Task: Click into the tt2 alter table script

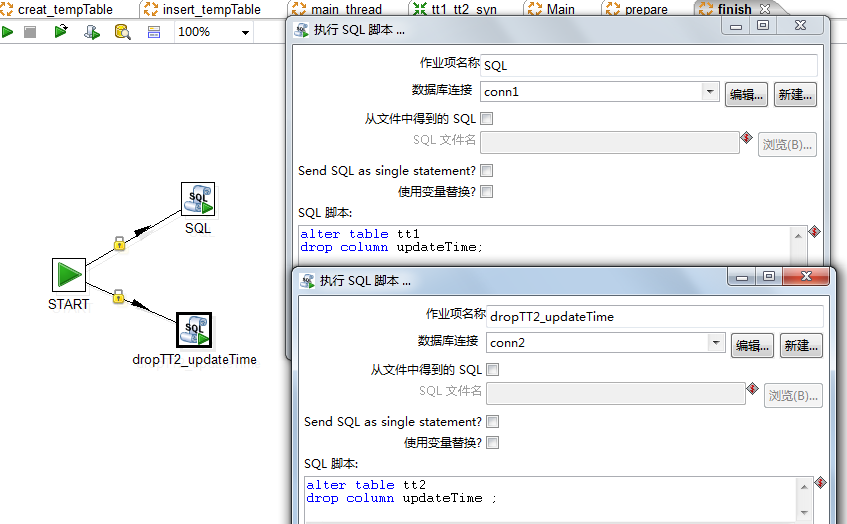Action: click(x=549, y=498)
